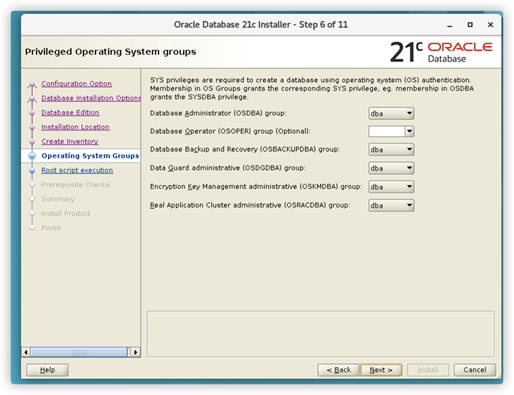Select the Operating System Groups step
This screenshot has height=395, width=514.
click(x=90, y=156)
